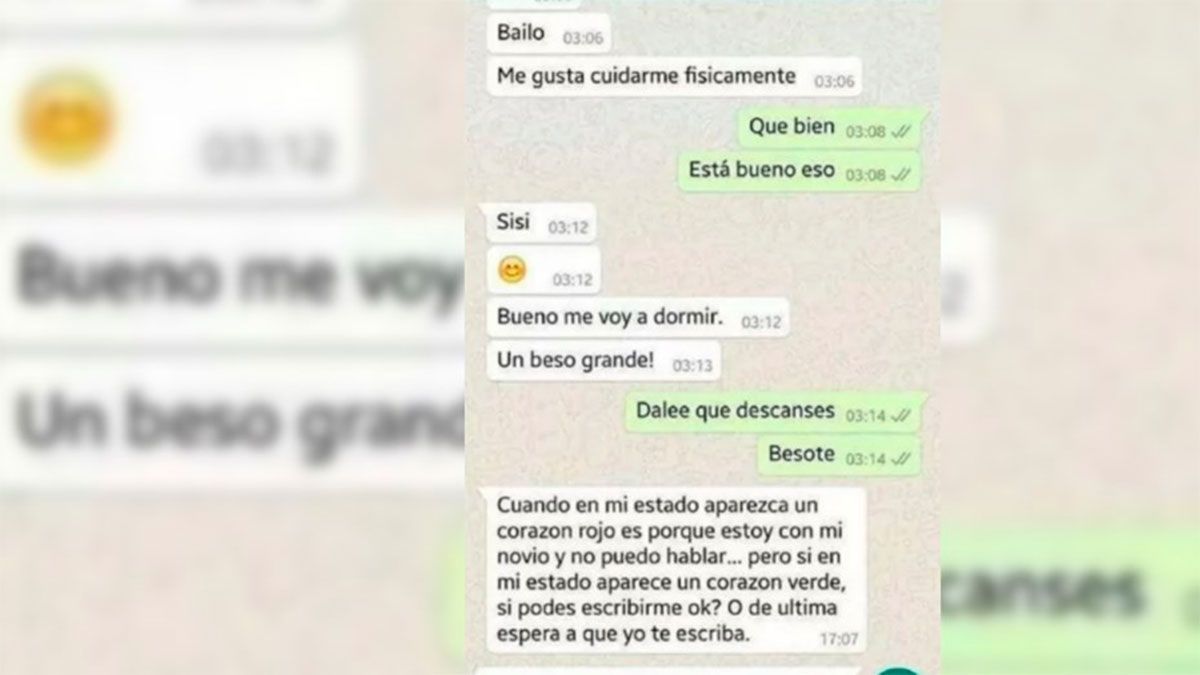Click the read receipt ticks beside 'Está bueno eso'
Screen dimensions: 1200x675
pyautogui.click(x=900, y=174)
